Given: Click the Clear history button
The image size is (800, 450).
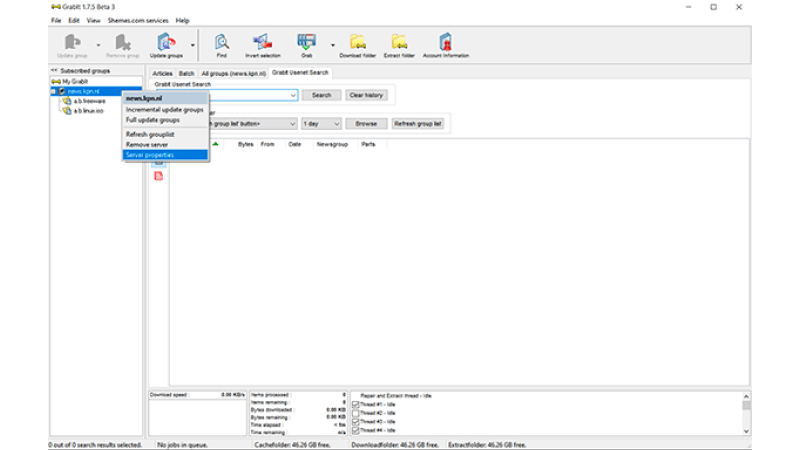Looking at the screenshot, I should [x=366, y=95].
